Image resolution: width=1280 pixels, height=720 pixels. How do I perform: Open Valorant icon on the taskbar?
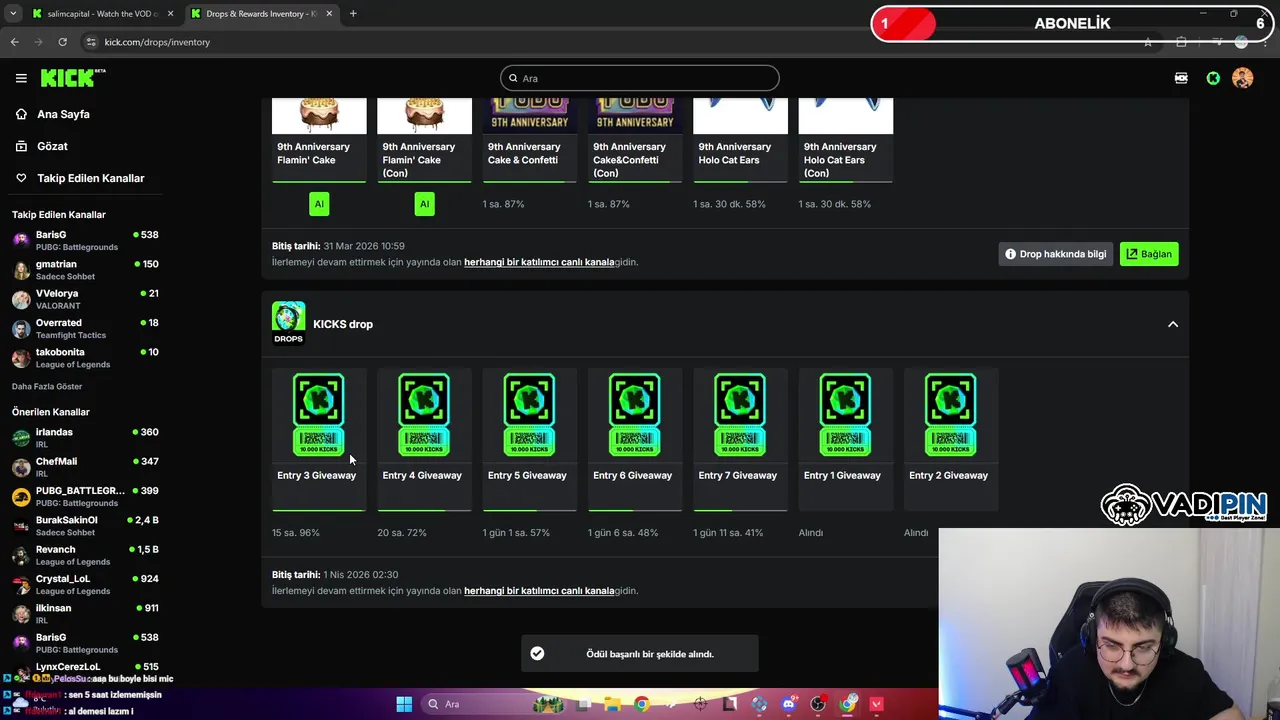(x=877, y=704)
